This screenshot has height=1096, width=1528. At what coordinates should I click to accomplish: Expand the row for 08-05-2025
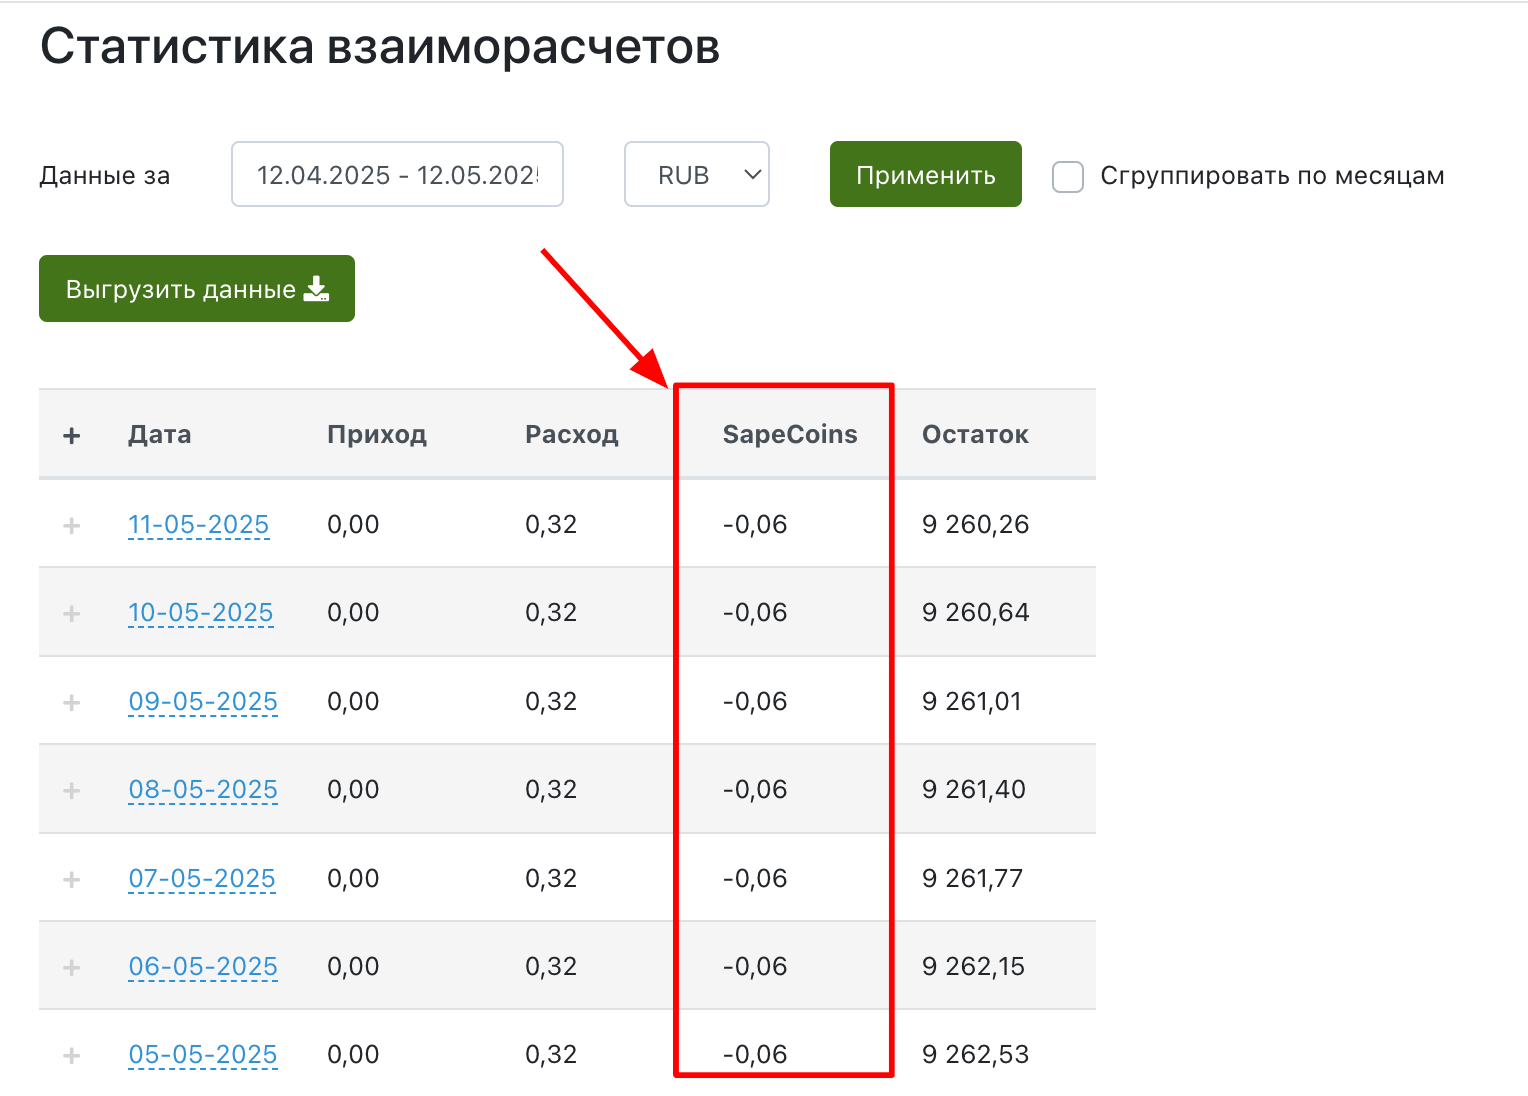(72, 789)
